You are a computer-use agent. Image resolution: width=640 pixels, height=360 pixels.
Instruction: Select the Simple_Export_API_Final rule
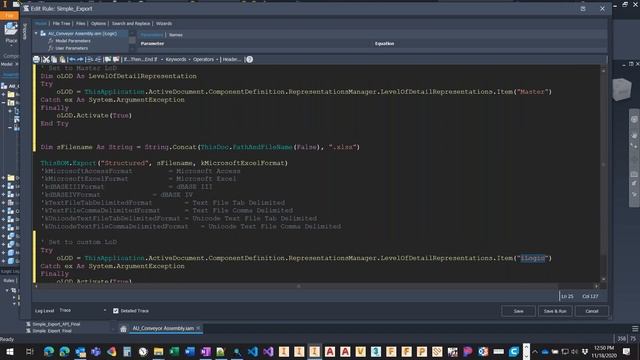56,324
